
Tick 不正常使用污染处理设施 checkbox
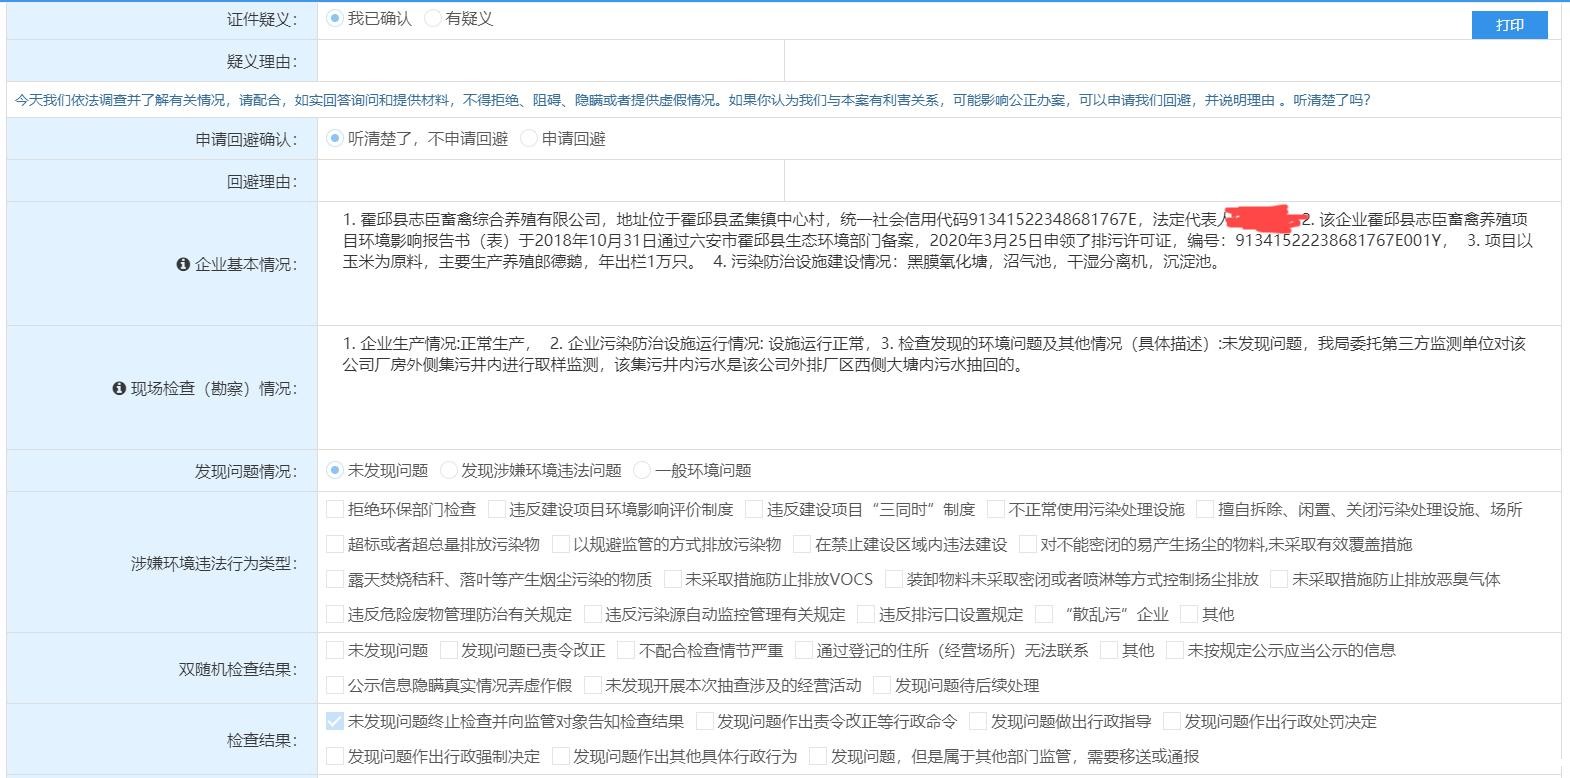(996, 510)
